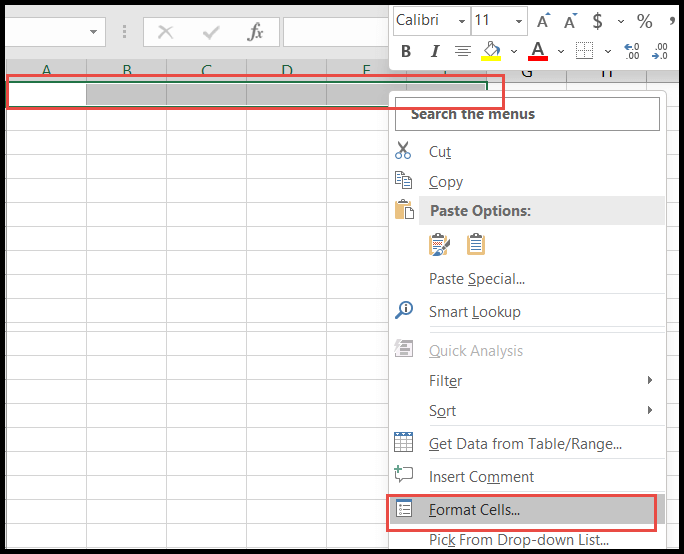
Task: Click the borders icon
Action: (x=584, y=51)
